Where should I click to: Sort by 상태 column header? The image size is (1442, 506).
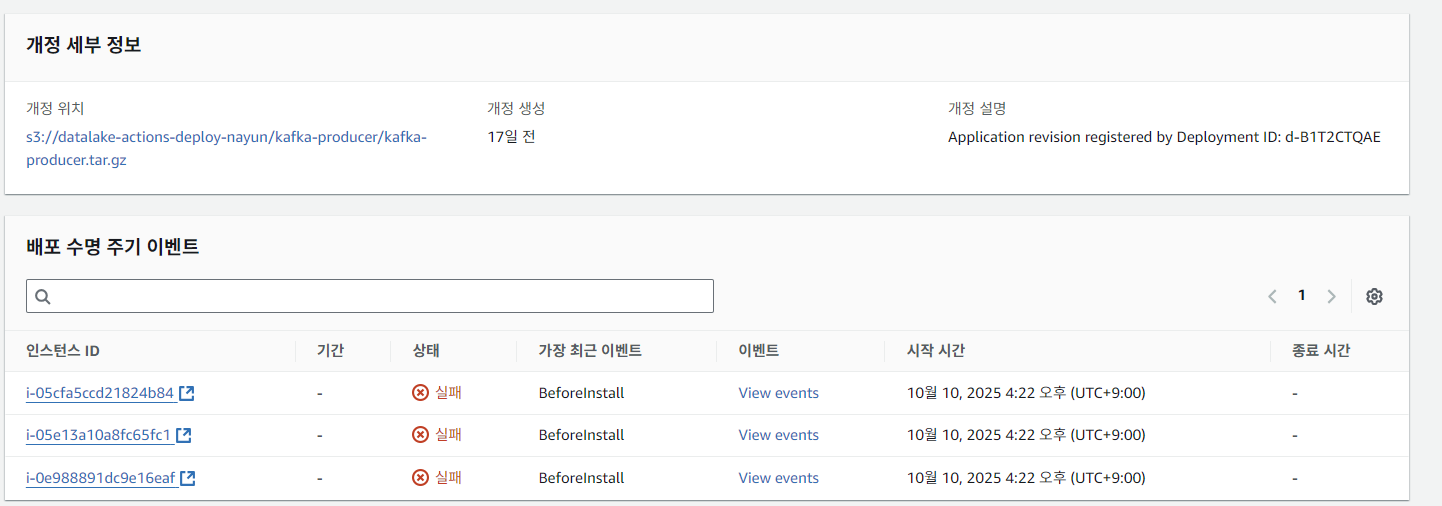click(x=426, y=351)
